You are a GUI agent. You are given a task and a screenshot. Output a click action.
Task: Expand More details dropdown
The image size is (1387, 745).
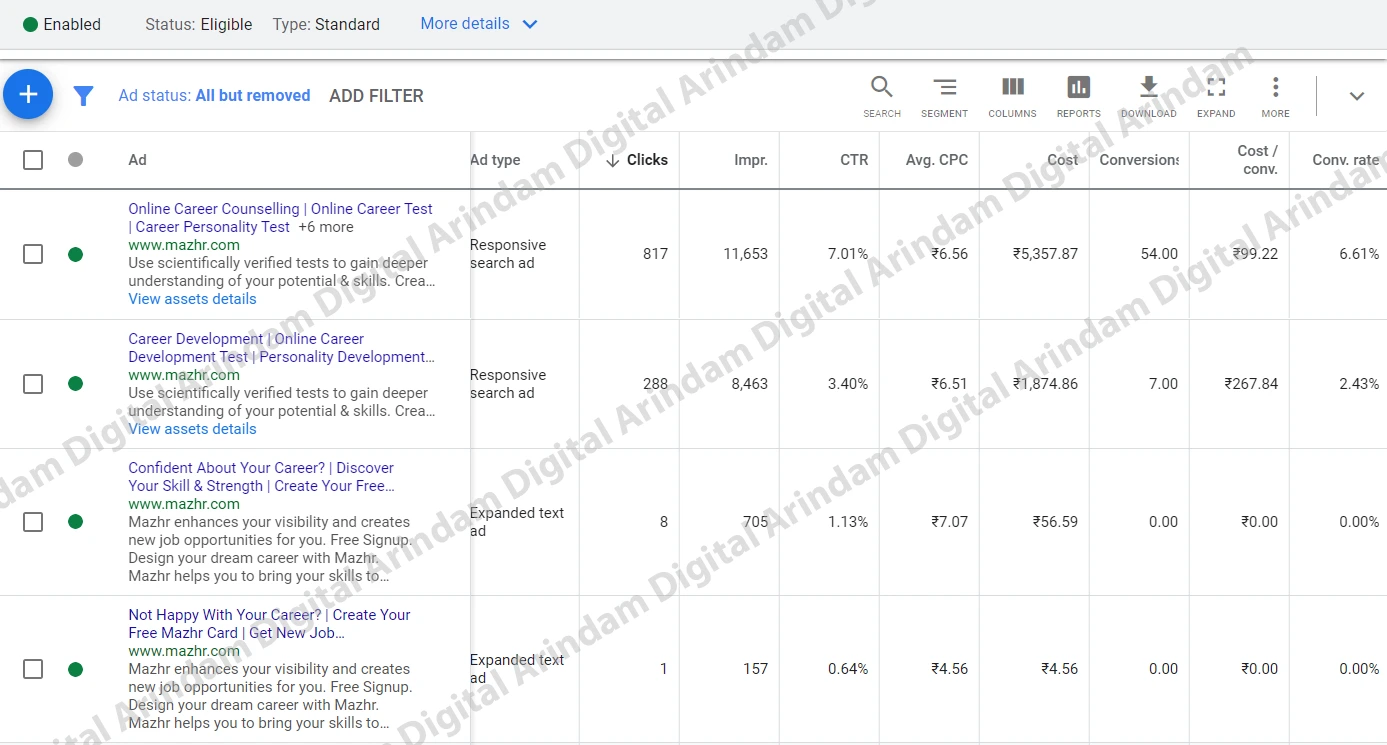(479, 24)
